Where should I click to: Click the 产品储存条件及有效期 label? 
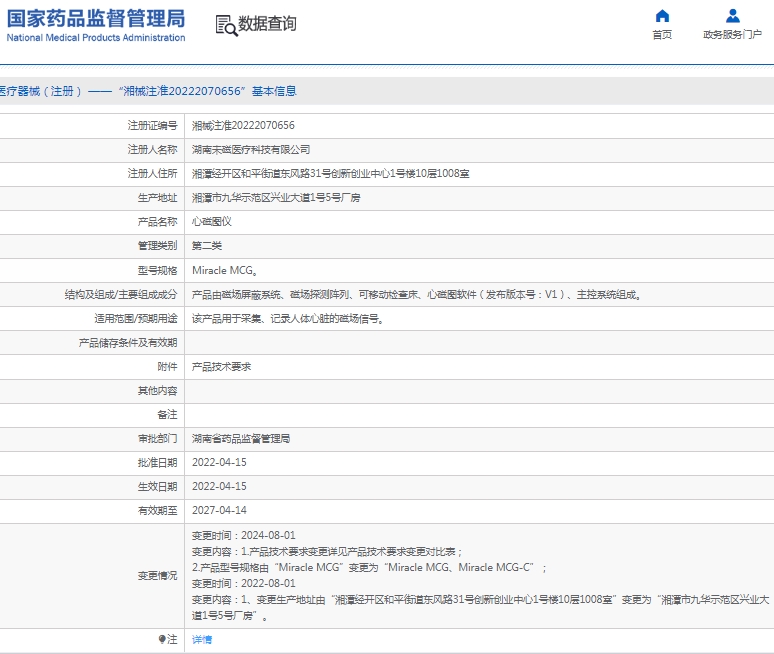[x=128, y=343]
